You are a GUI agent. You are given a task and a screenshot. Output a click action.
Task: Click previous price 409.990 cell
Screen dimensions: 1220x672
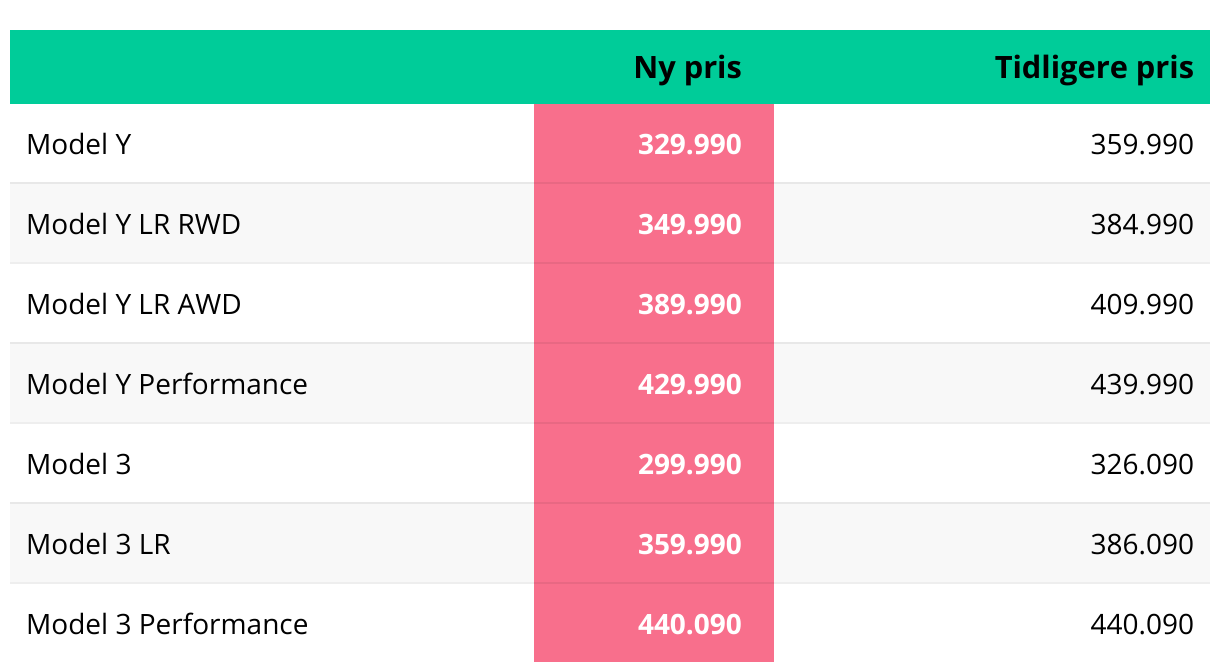pos(1142,304)
